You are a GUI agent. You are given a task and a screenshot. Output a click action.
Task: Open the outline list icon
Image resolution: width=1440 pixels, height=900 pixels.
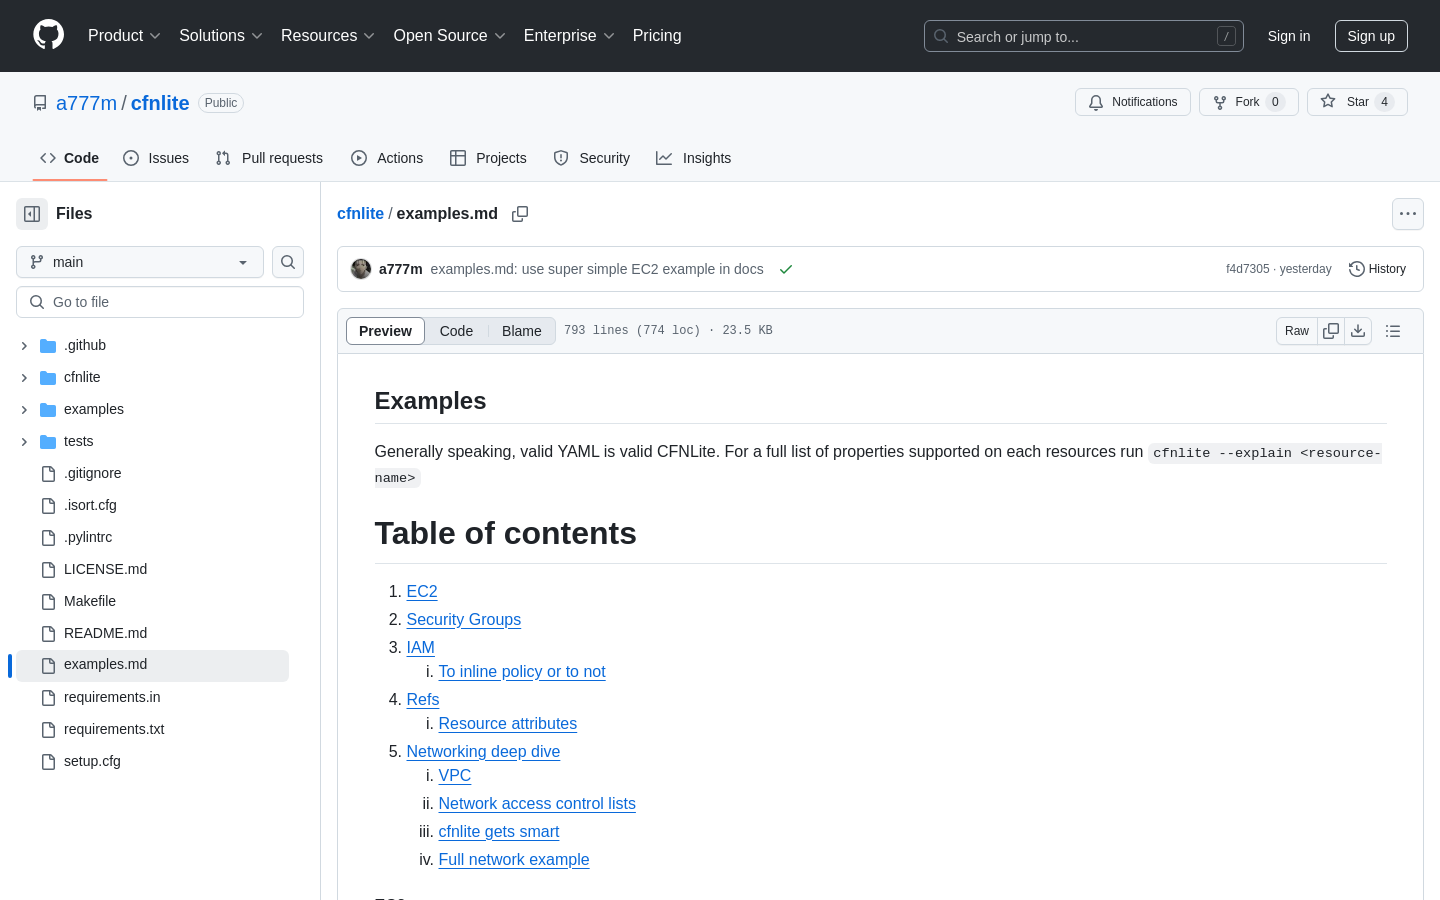point(1393,331)
